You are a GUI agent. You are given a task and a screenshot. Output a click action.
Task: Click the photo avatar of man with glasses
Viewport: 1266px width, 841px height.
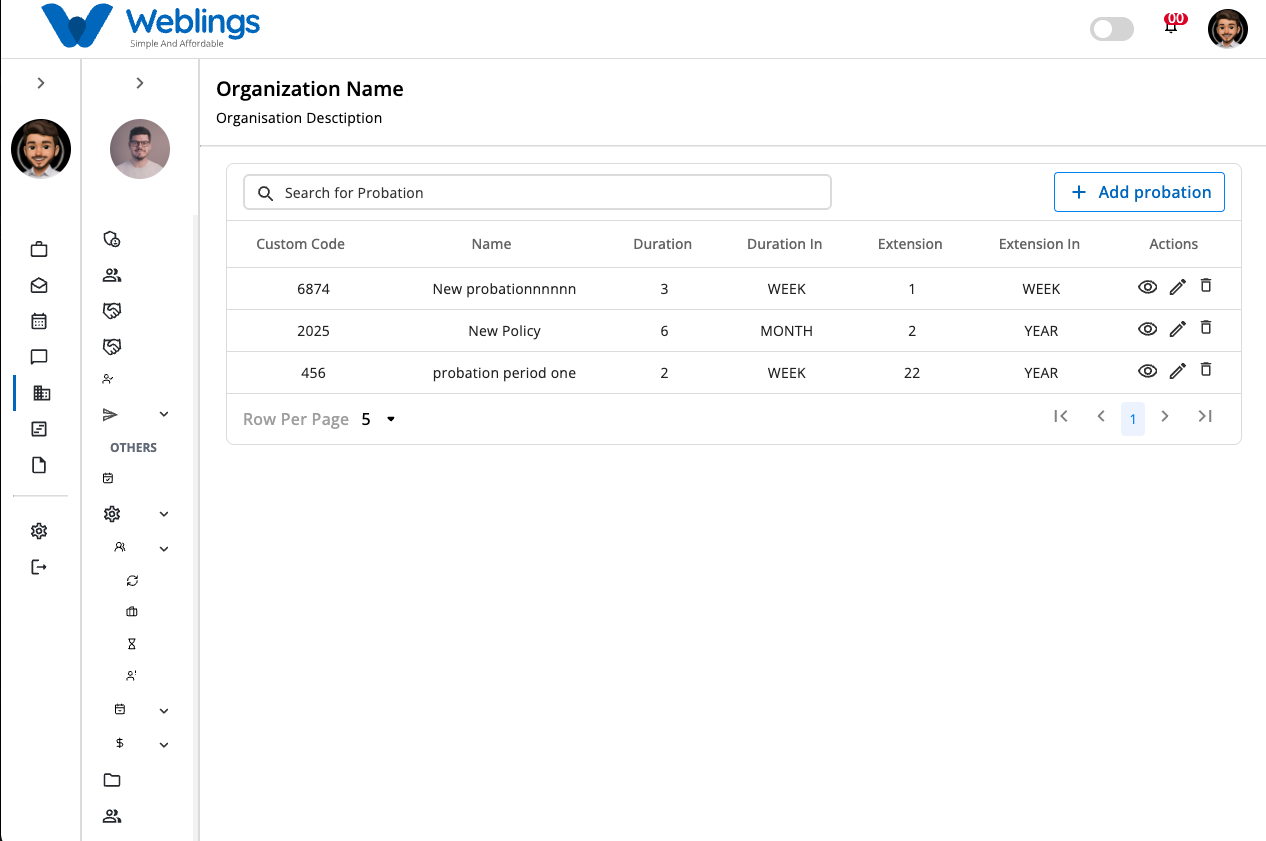pos(140,149)
